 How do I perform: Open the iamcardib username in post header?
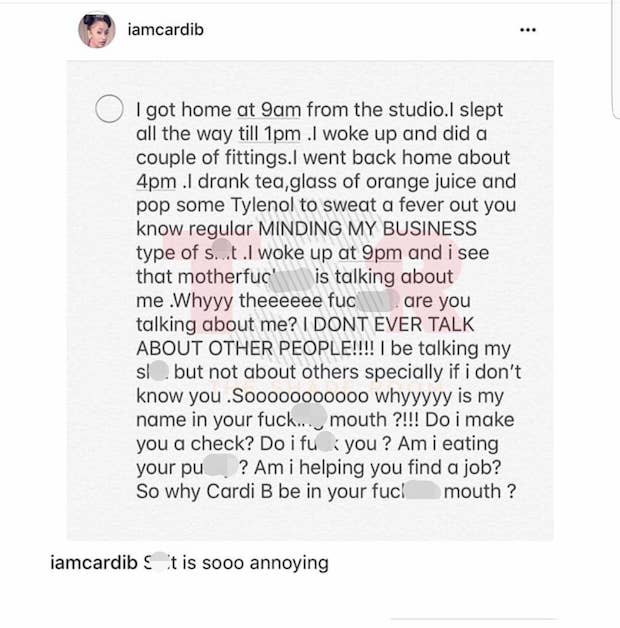(165, 30)
